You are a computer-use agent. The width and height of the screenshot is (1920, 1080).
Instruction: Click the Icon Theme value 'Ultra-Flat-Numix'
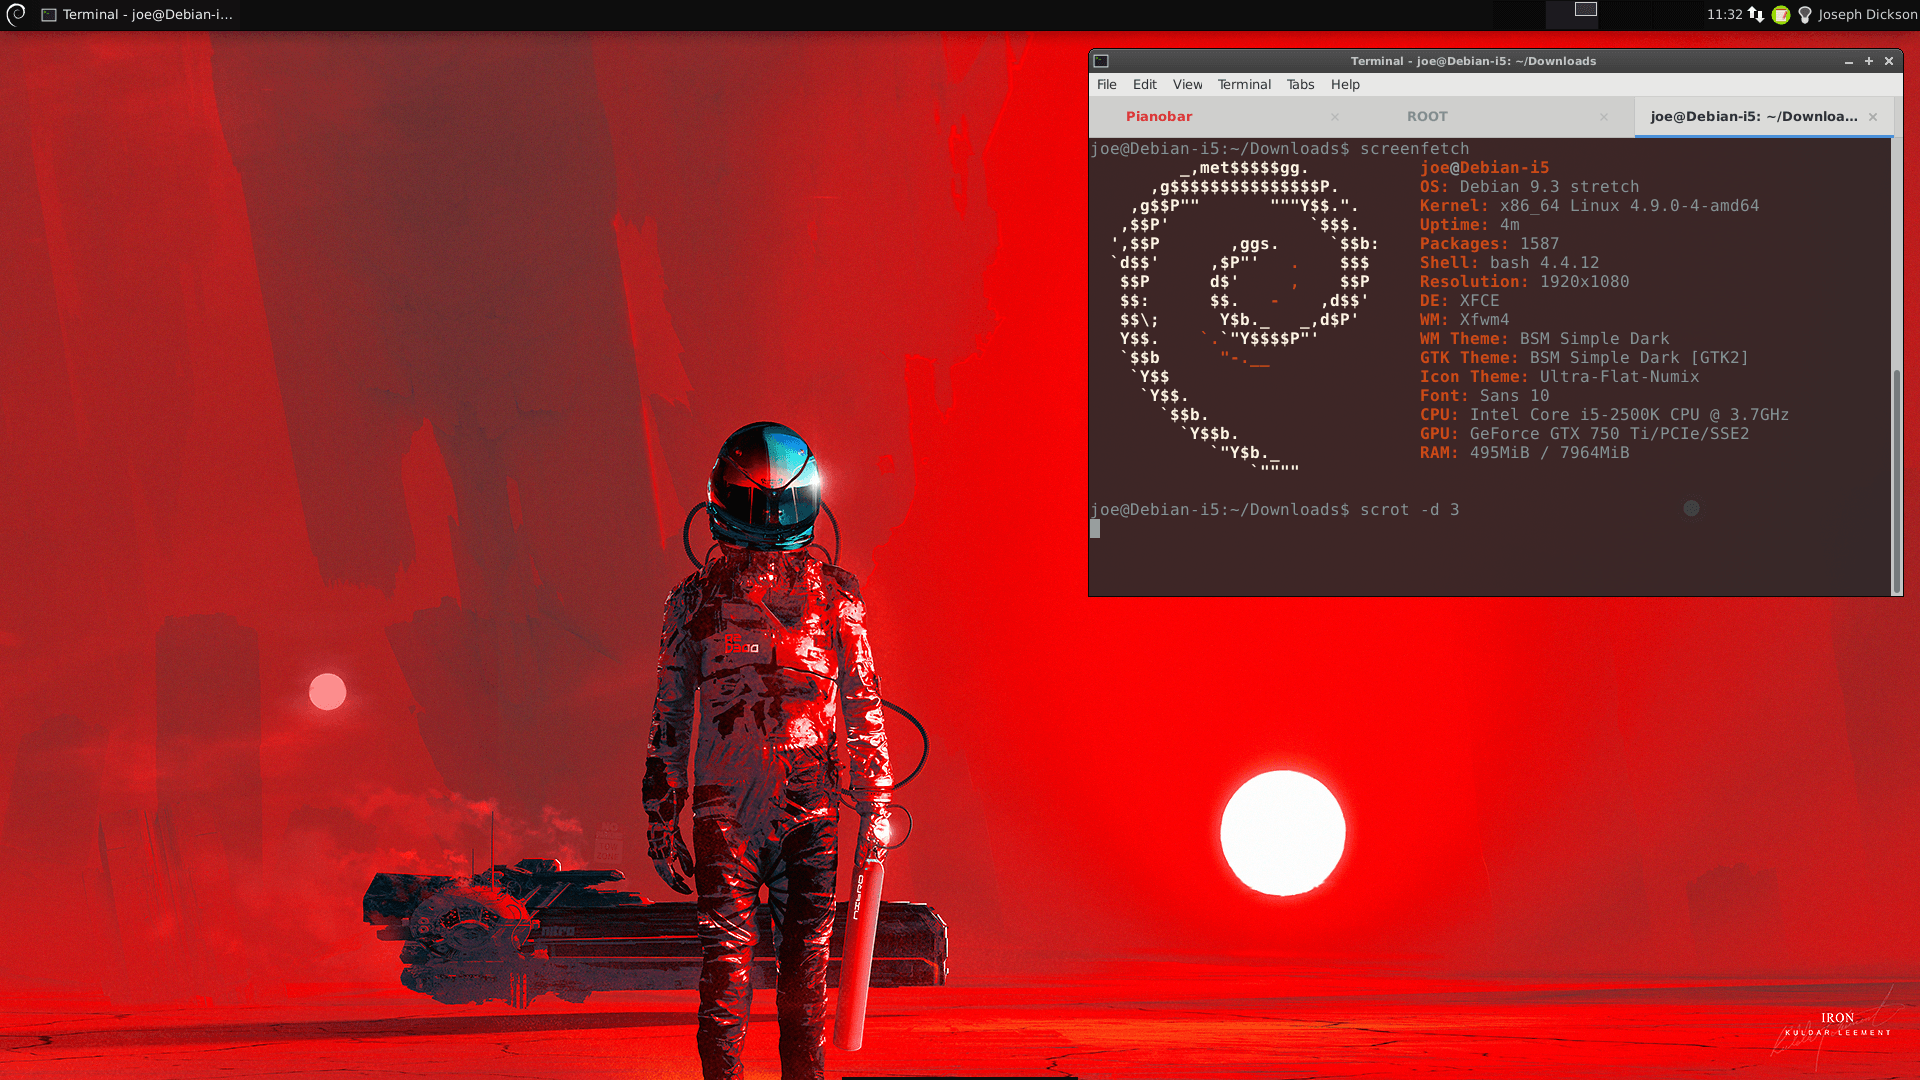coord(1619,377)
